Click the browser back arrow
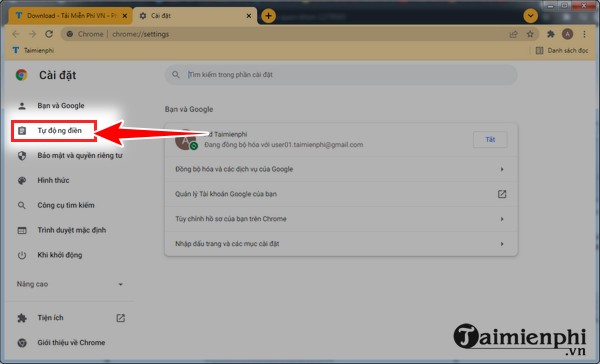 click(x=16, y=34)
